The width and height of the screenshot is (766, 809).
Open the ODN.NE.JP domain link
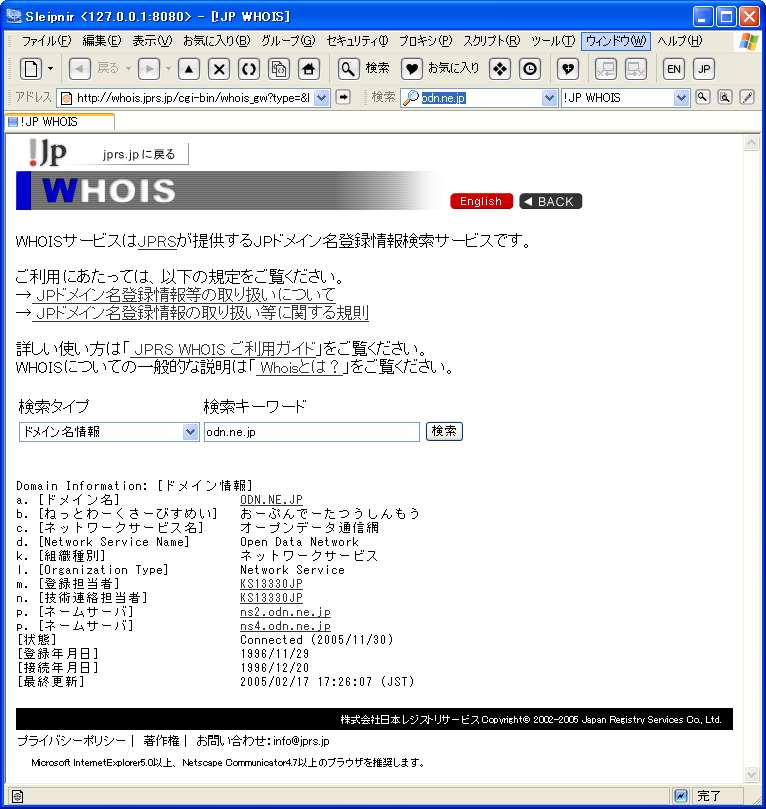[x=271, y=500]
